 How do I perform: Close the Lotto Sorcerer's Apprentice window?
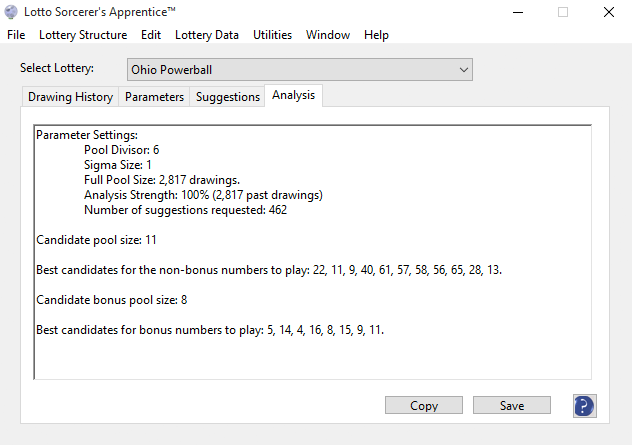tap(608, 12)
